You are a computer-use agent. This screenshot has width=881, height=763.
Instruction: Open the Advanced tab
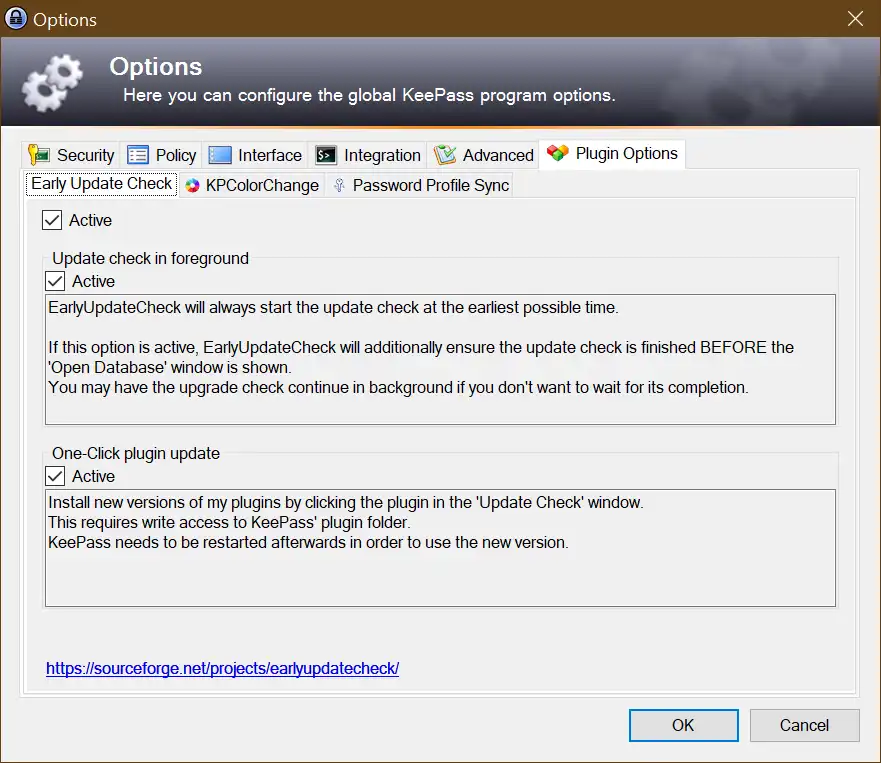(x=484, y=155)
